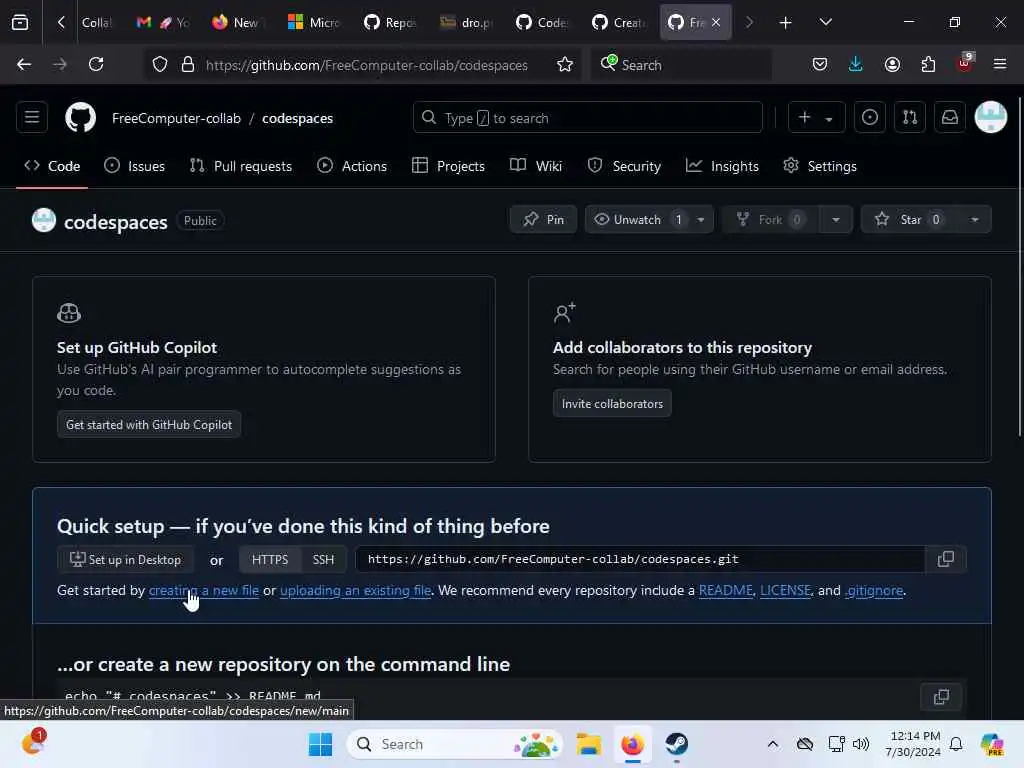Open the Pull requests repository tab
1024x768 pixels.
[240, 166]
